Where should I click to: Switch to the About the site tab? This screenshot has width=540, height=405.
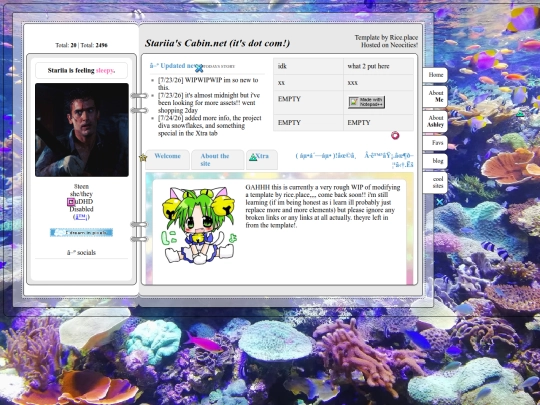tap(217, 160)
